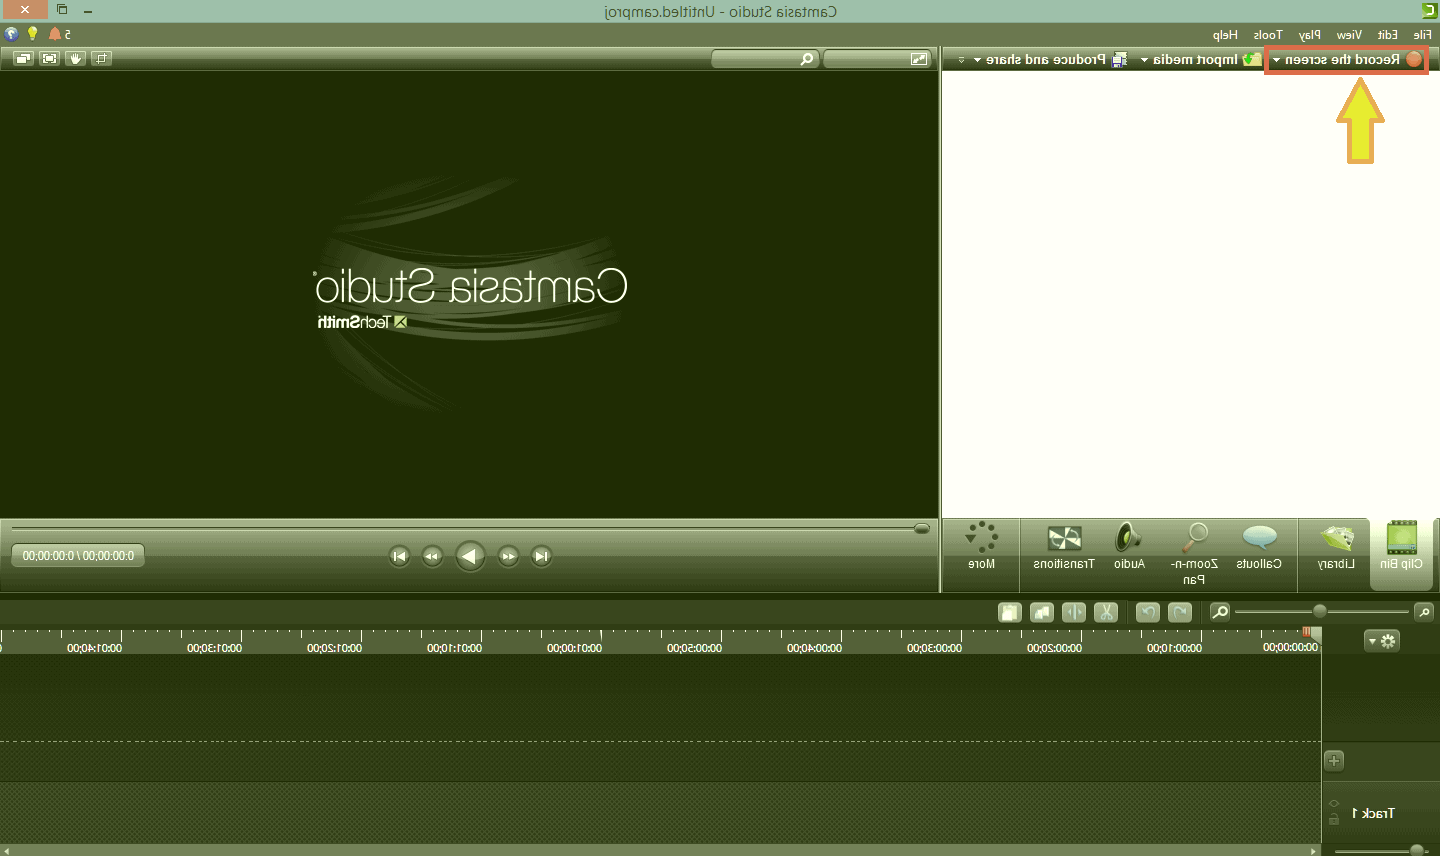The image size is (1440, 856).
Task: Toggle Track 1 visibility eye icon
Action: pos(1334,803)
